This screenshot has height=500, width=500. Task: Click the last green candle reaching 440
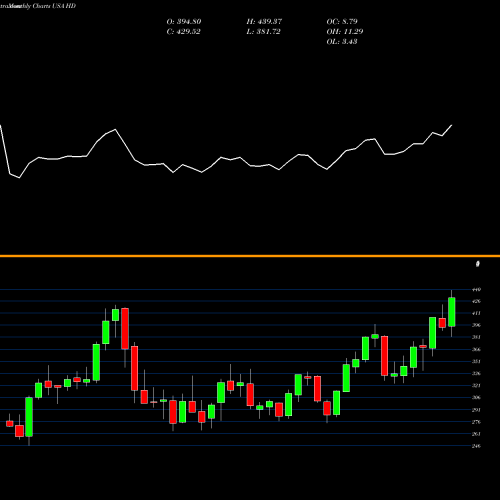pos(452,312)
